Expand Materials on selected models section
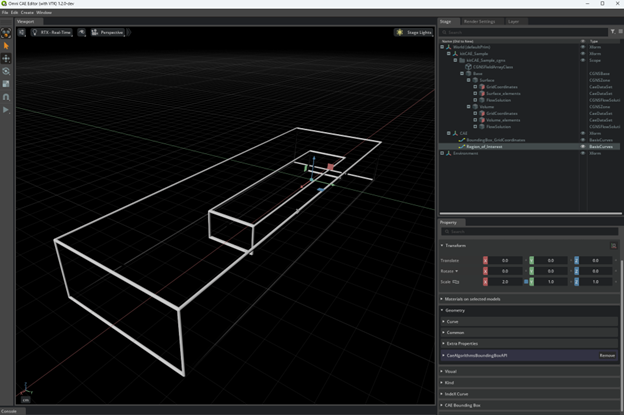624x415 pixels. point(442,299)
